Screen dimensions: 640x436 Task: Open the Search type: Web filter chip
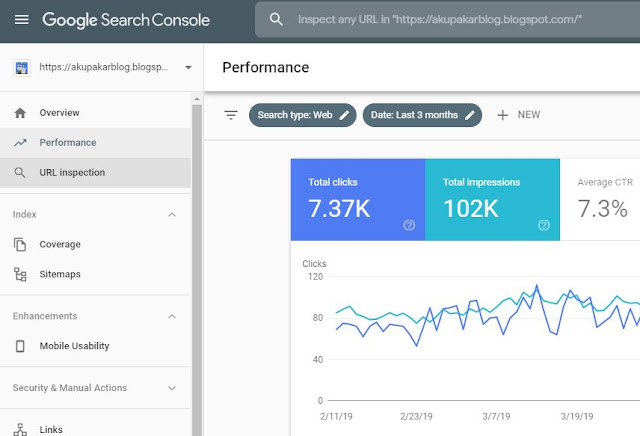coord(302,115)
